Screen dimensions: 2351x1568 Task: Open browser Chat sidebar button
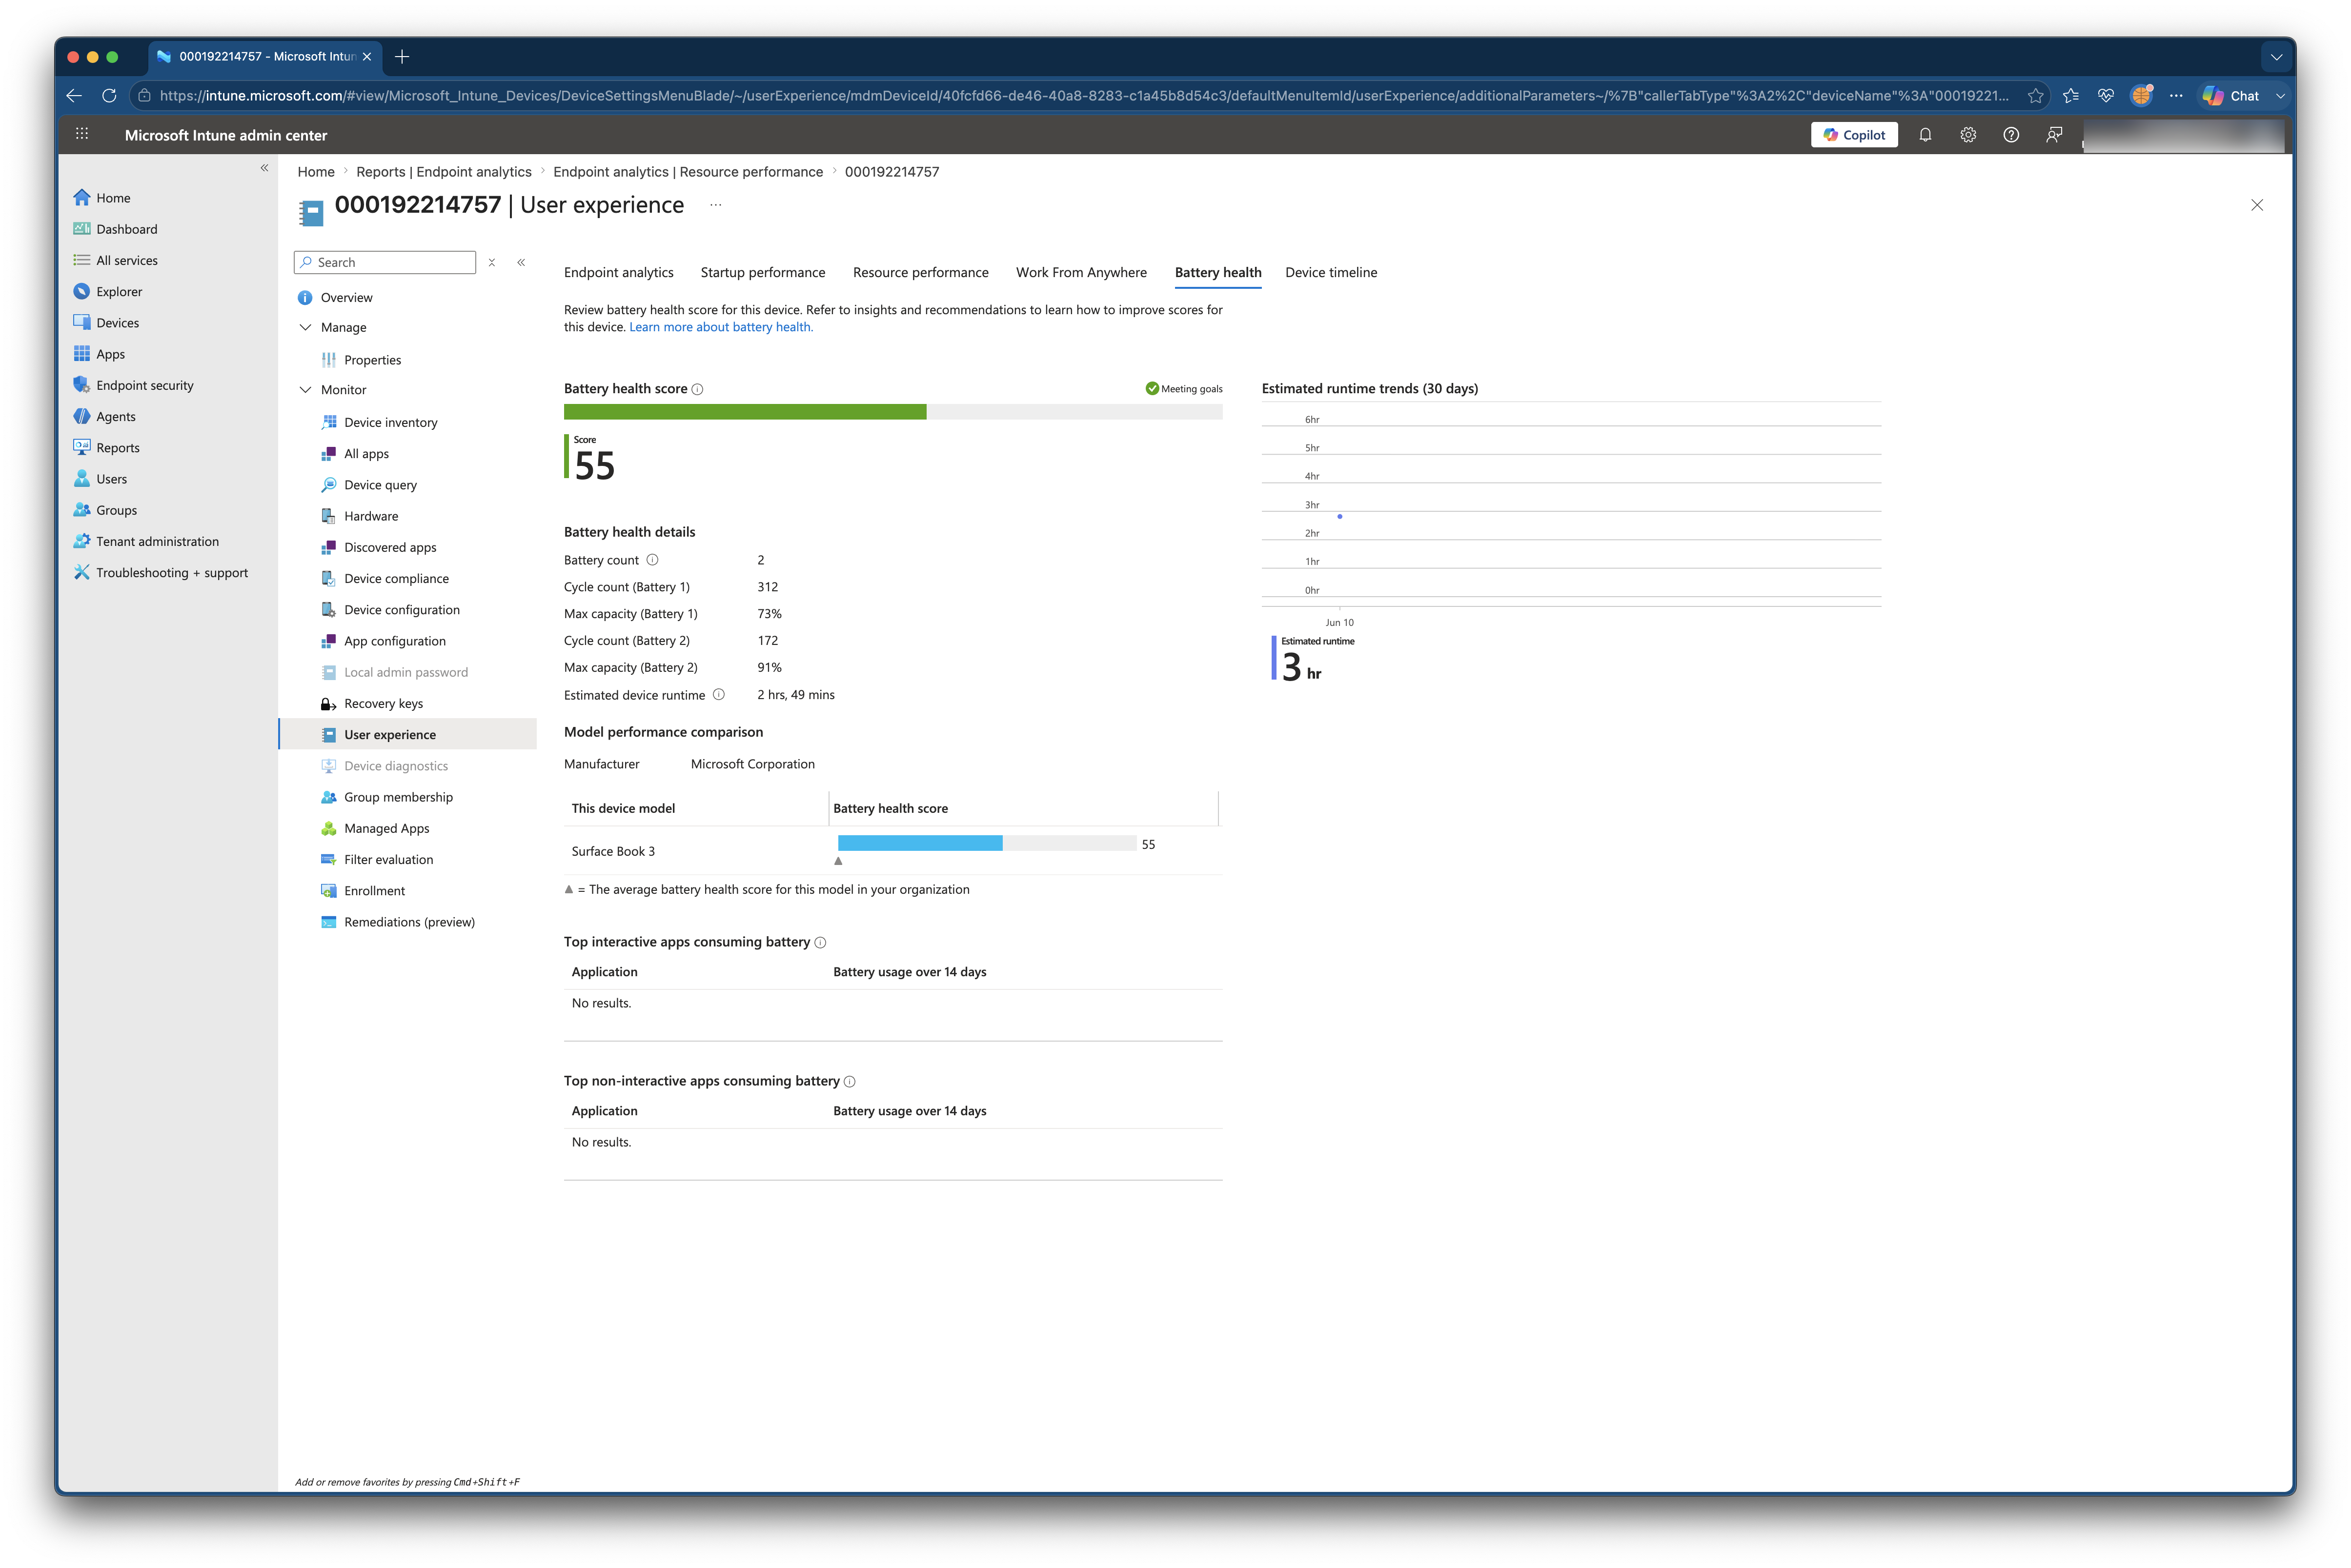(x=2231, y=96)
